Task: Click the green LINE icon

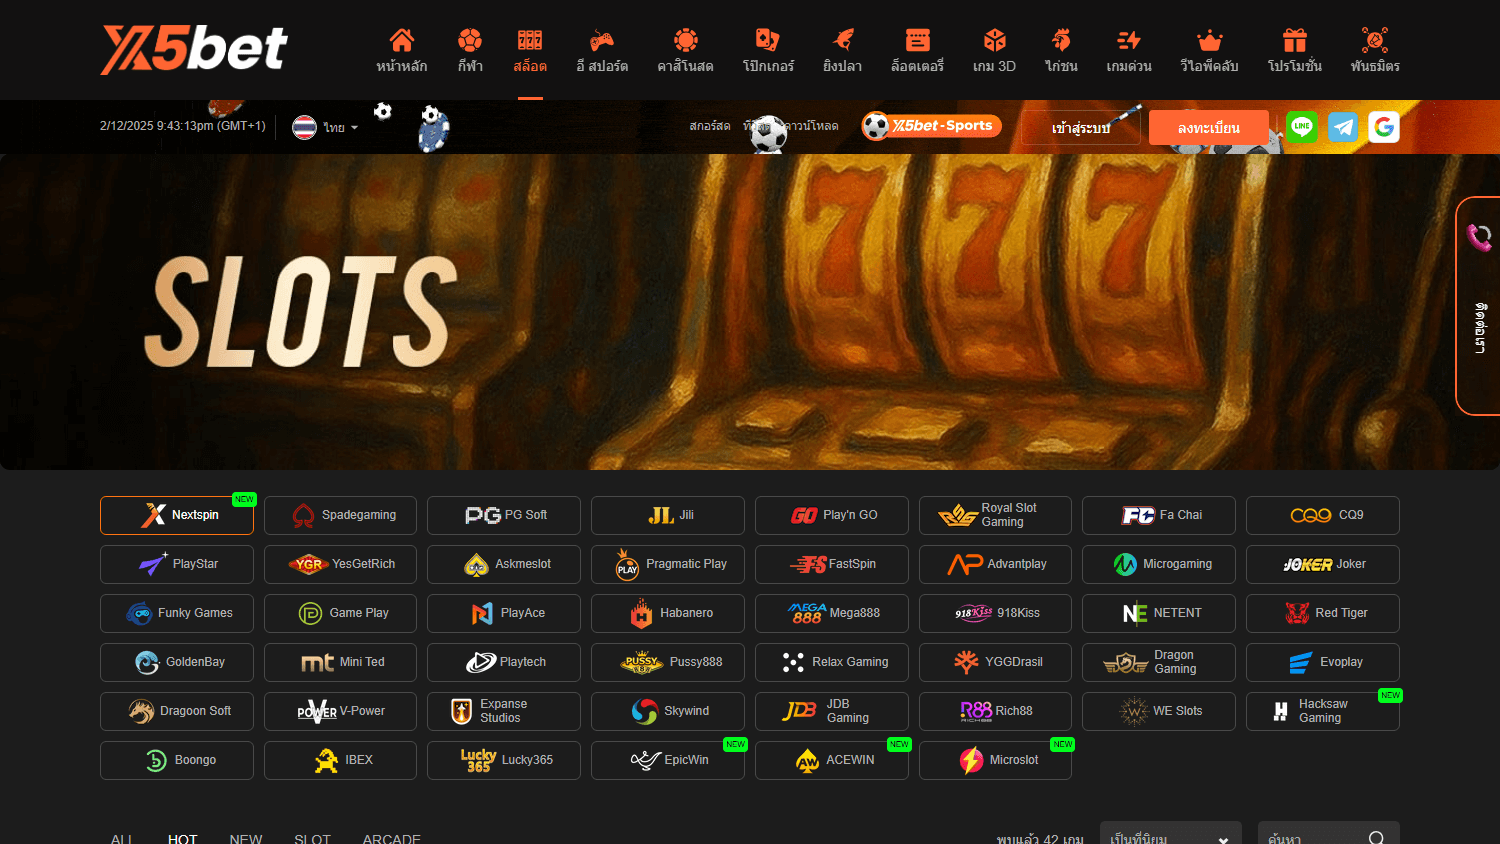Action: click(1302, 127)
